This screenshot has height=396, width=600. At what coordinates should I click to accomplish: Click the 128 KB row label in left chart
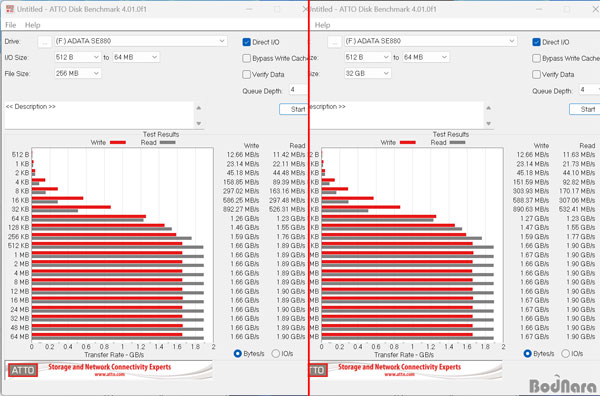pos(19,227)
